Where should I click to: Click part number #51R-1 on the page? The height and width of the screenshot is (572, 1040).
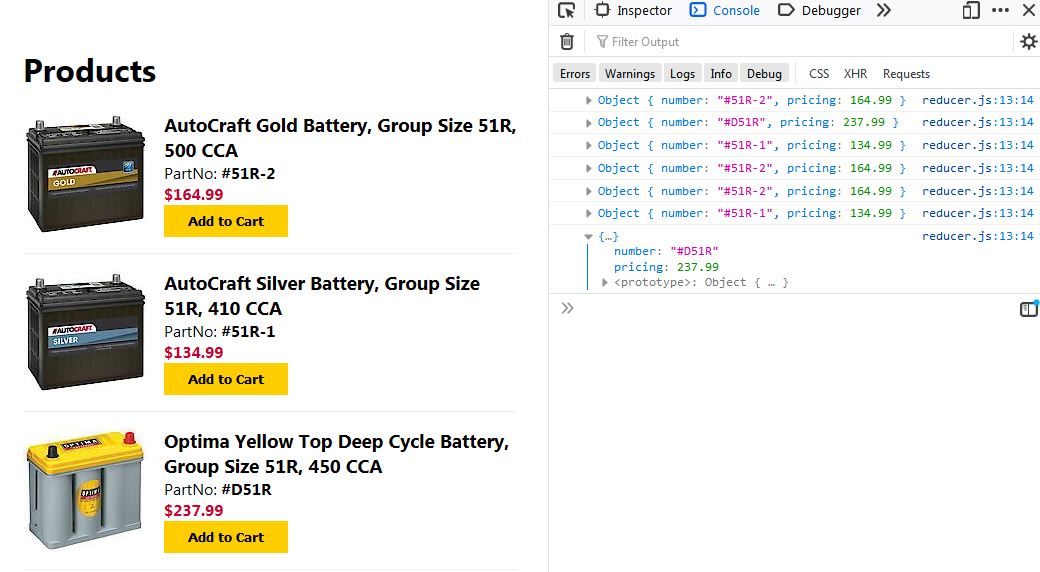(x=248, y=332)
